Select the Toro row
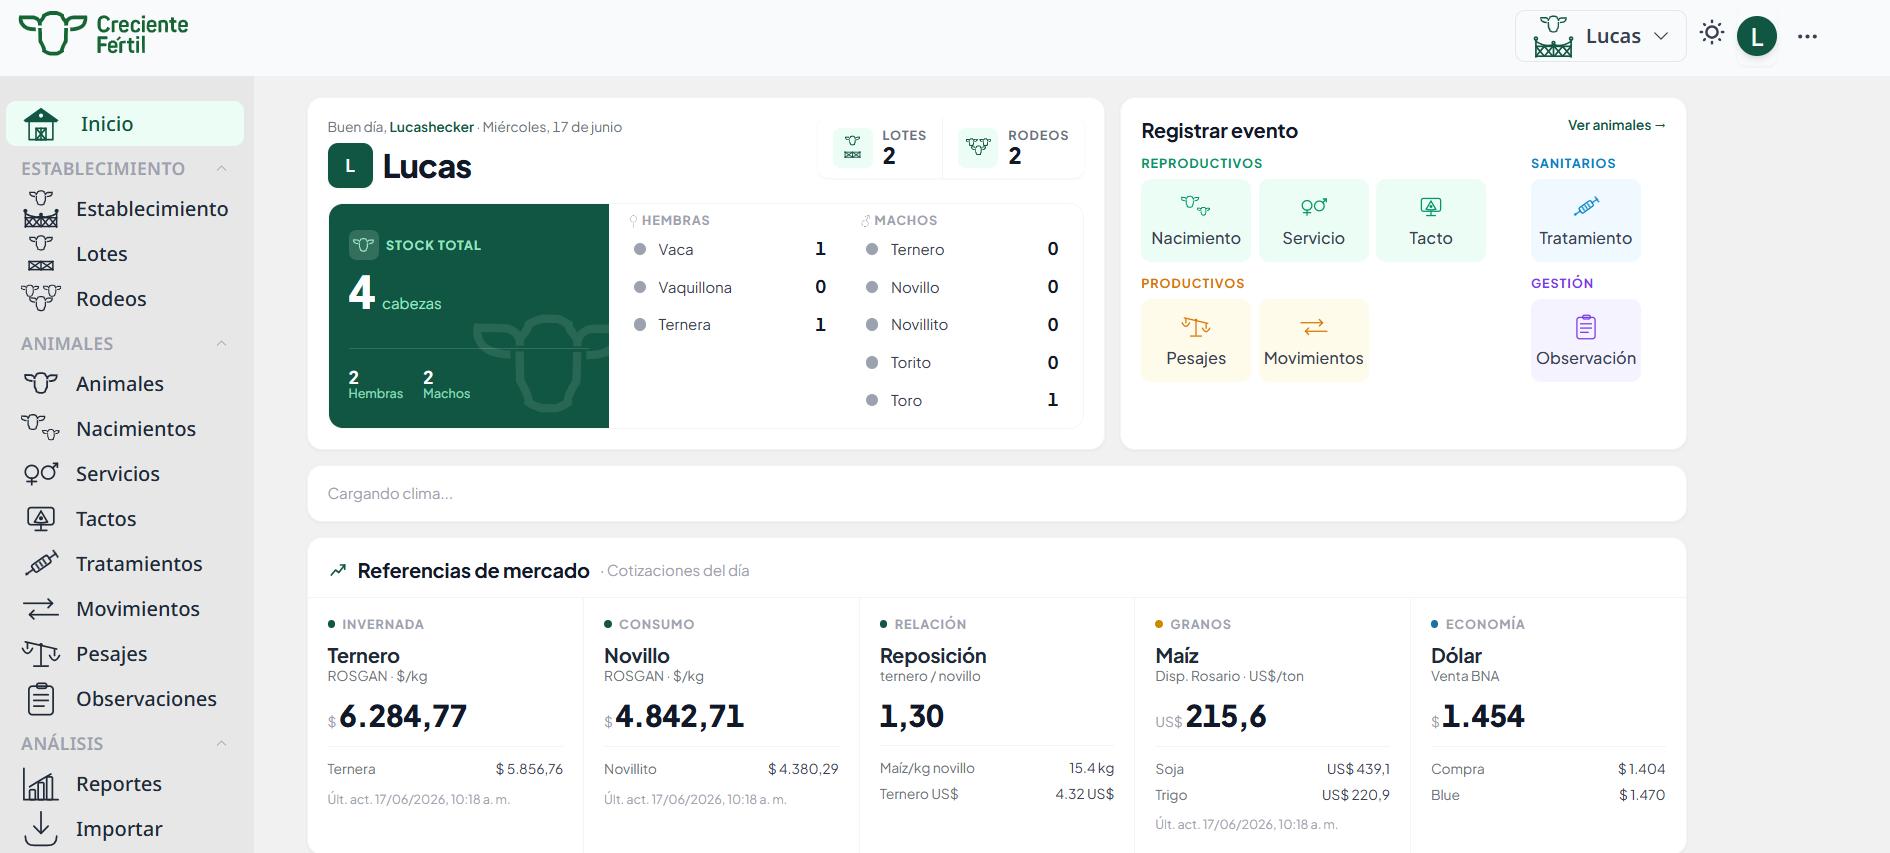Image resolution: width=1890 pixels, height=853 pixels. click(962, 400)
